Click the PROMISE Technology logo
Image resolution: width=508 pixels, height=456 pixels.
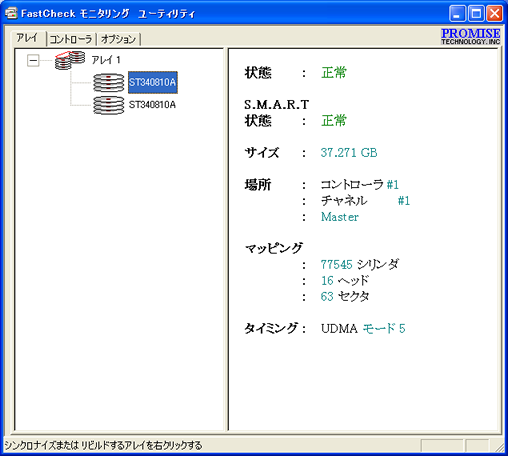(470, 36)
